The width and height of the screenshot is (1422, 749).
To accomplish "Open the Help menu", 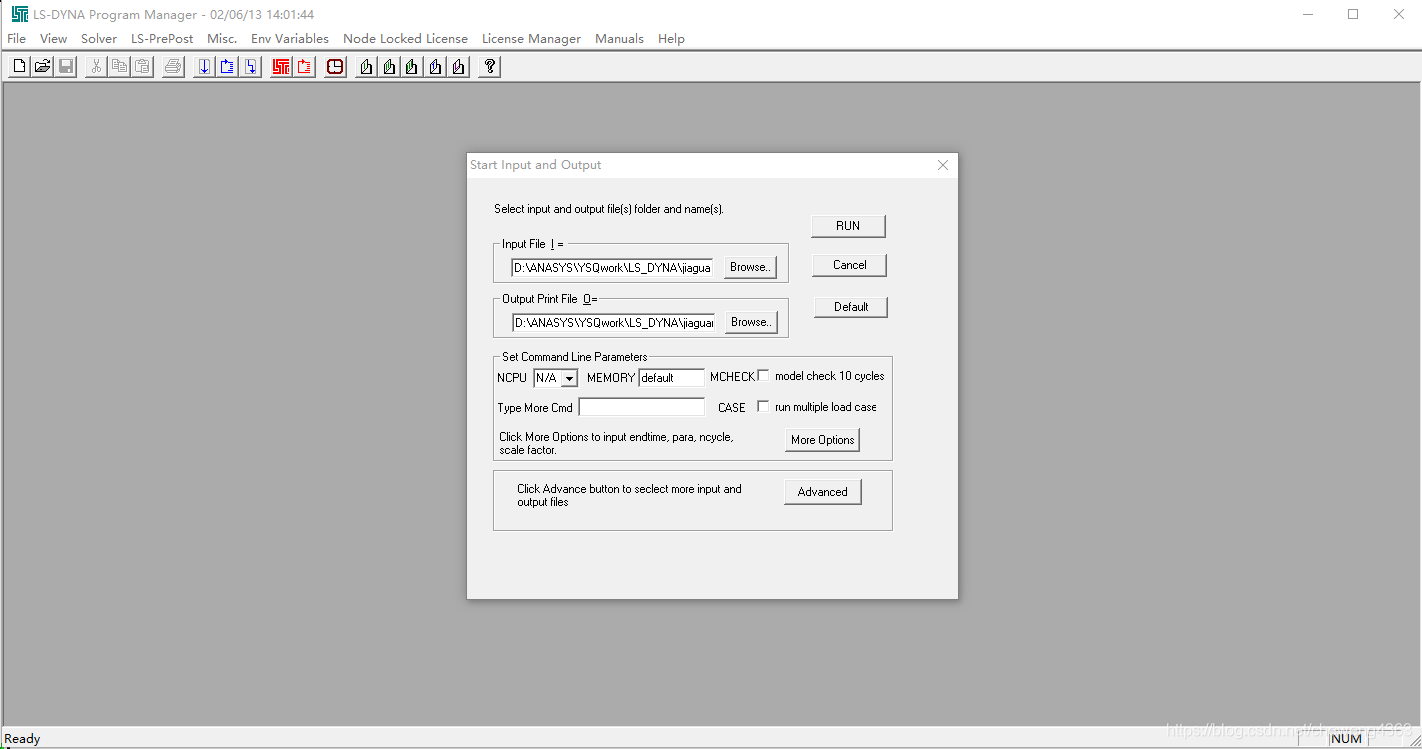I will tap(671, 38).
